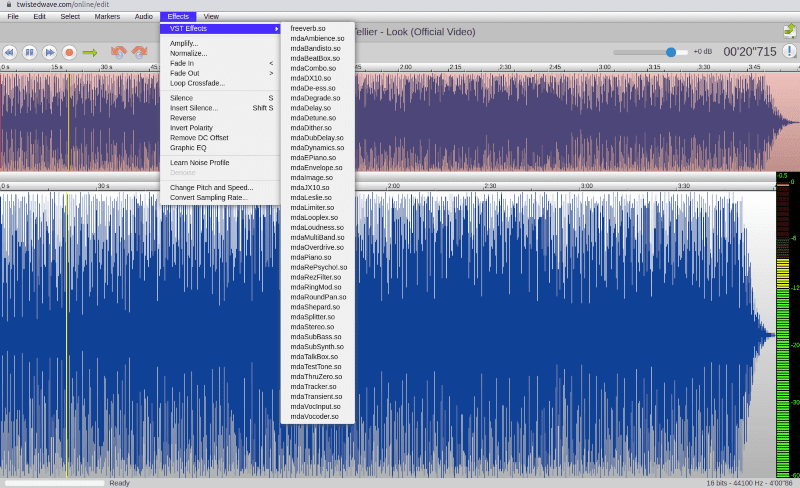The height and width of the screenshot is (488, 800).
Task: Click the browser address bar URL
Action: point(63,5)
